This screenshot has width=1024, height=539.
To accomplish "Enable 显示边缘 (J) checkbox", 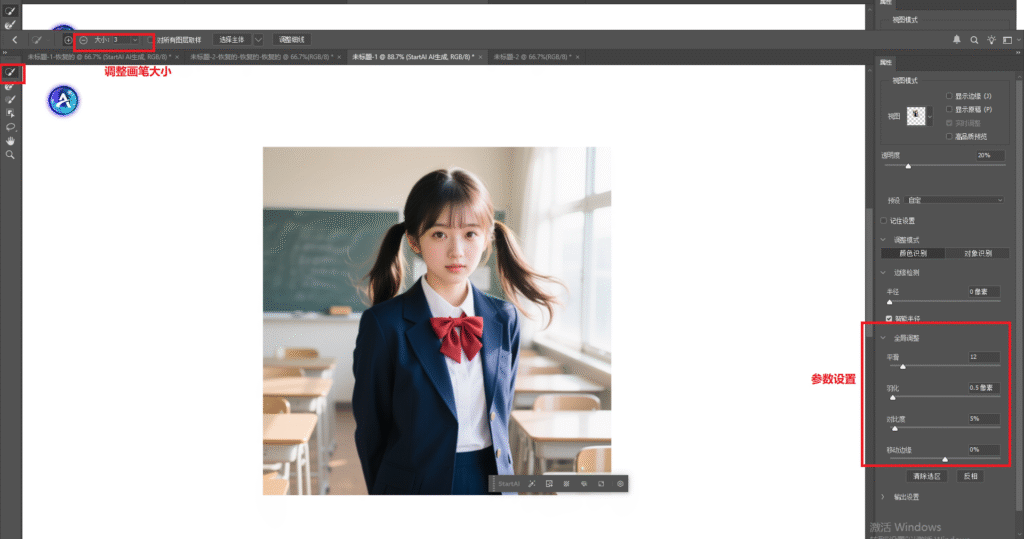I will 949,95.
